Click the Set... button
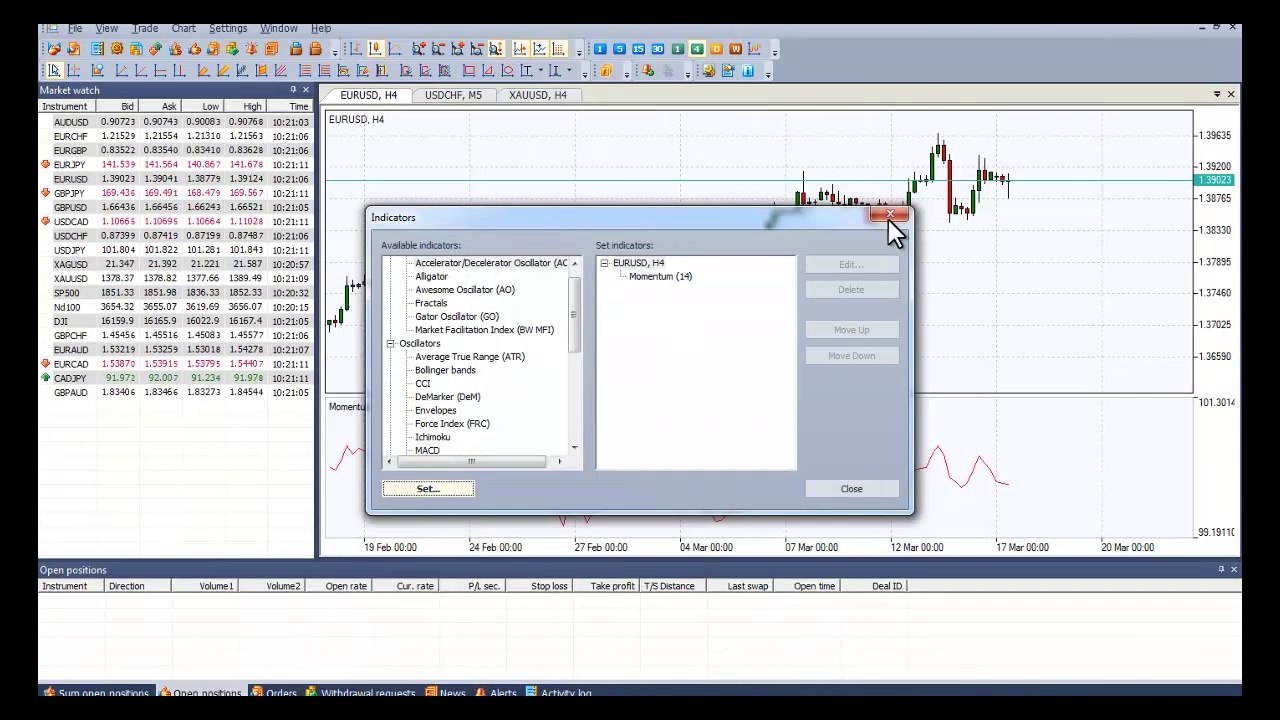The image size is (1280, 720). tap(428, 489)
